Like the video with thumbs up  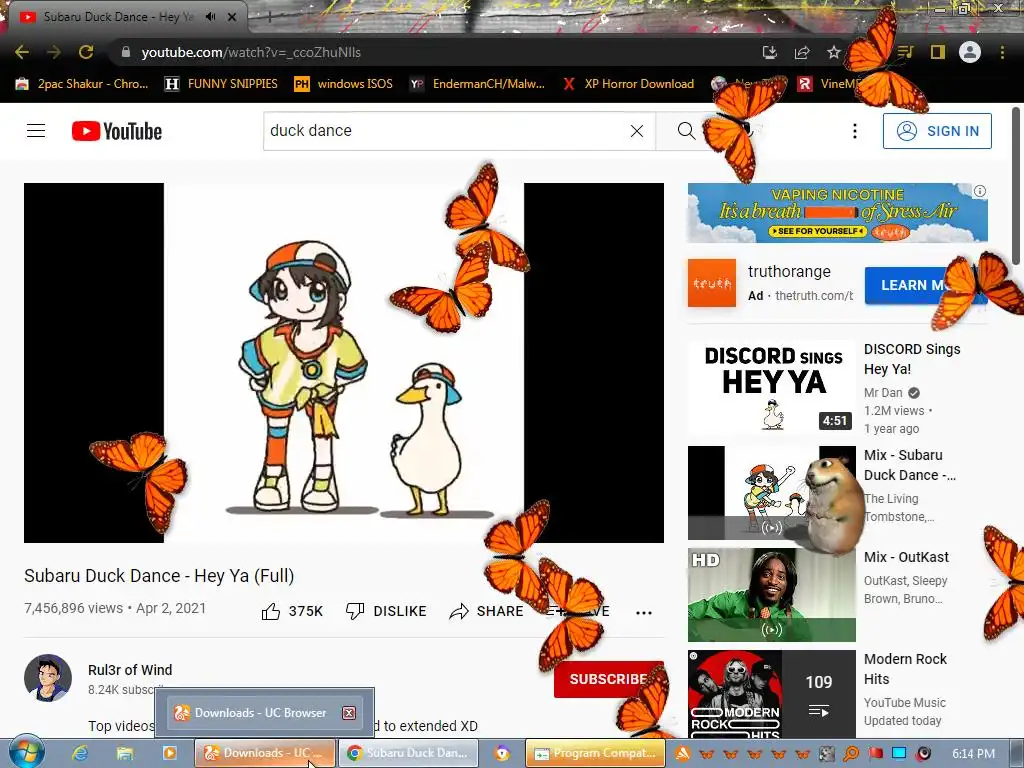coord(292,611)
